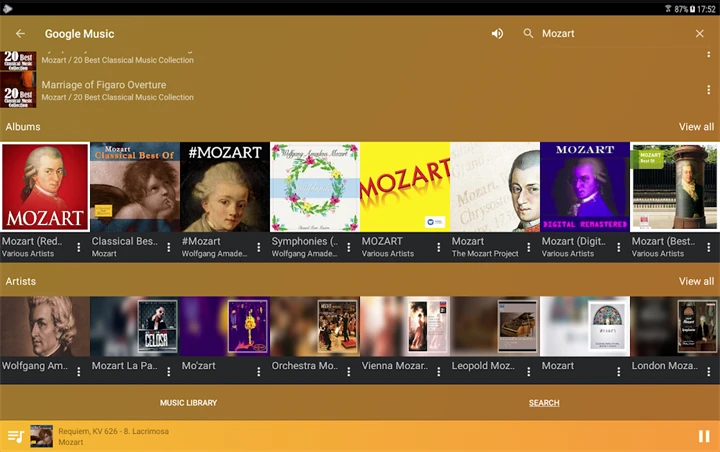View all artists
This screenshot has height=452, width=720.
point(696,281)
